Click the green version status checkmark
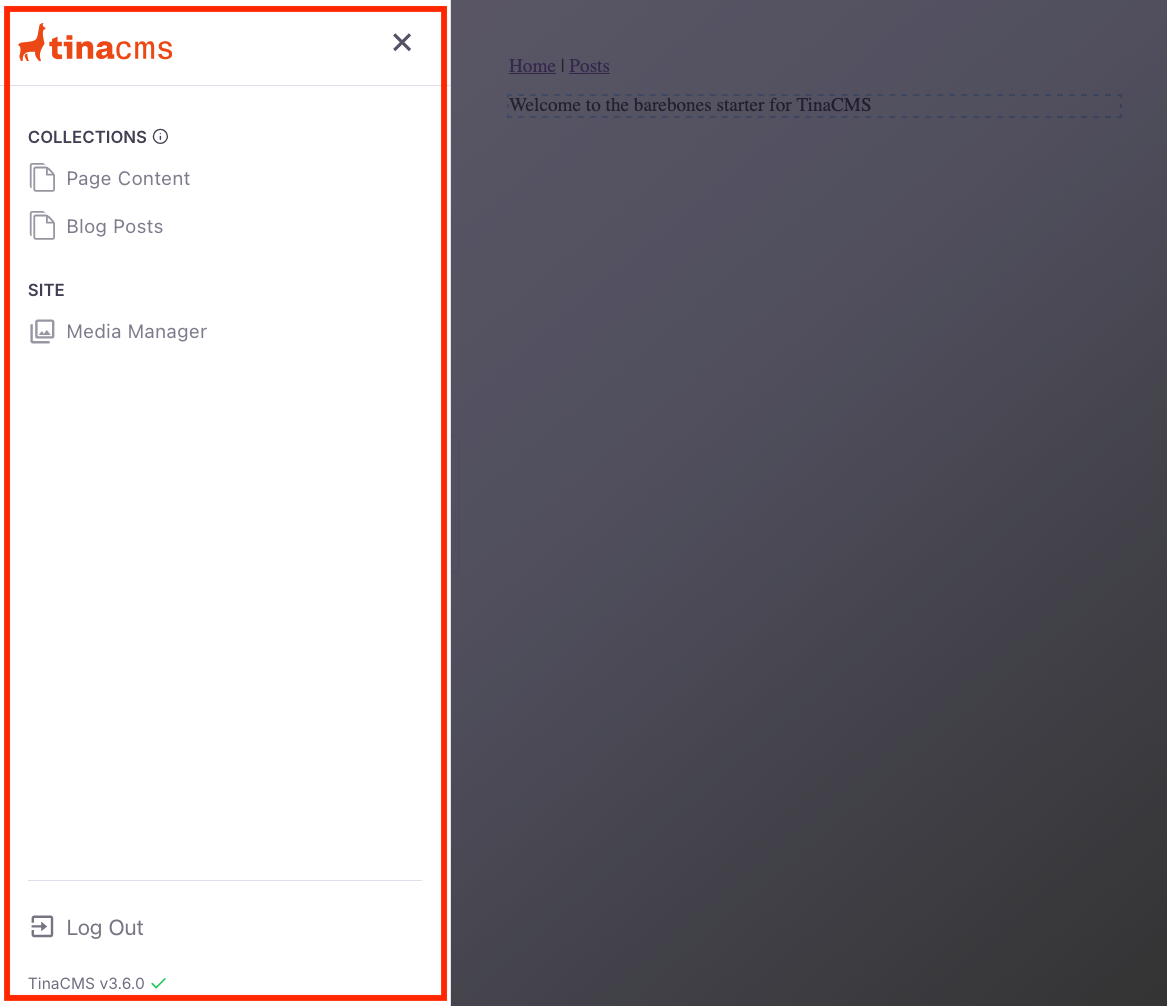This screenshot has height=1006, width=1167. [x=158, y=983]
